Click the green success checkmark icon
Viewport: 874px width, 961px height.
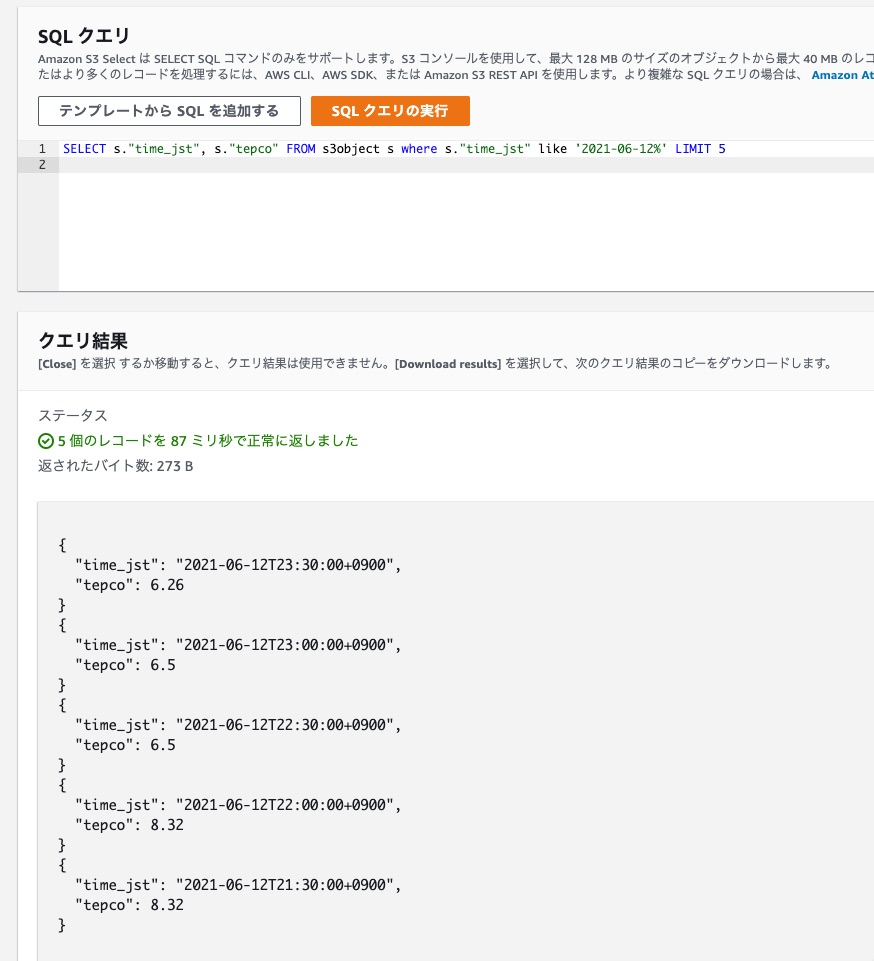click(42, 440)
